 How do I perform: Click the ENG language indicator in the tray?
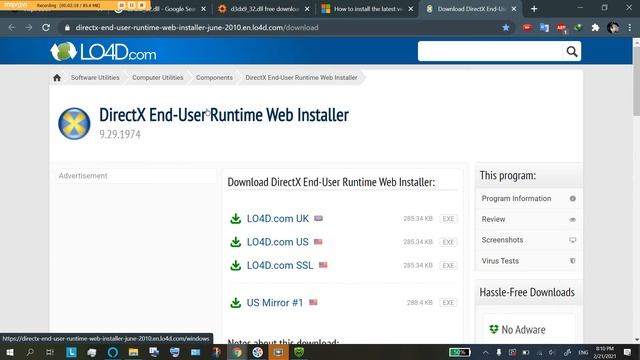583,352
